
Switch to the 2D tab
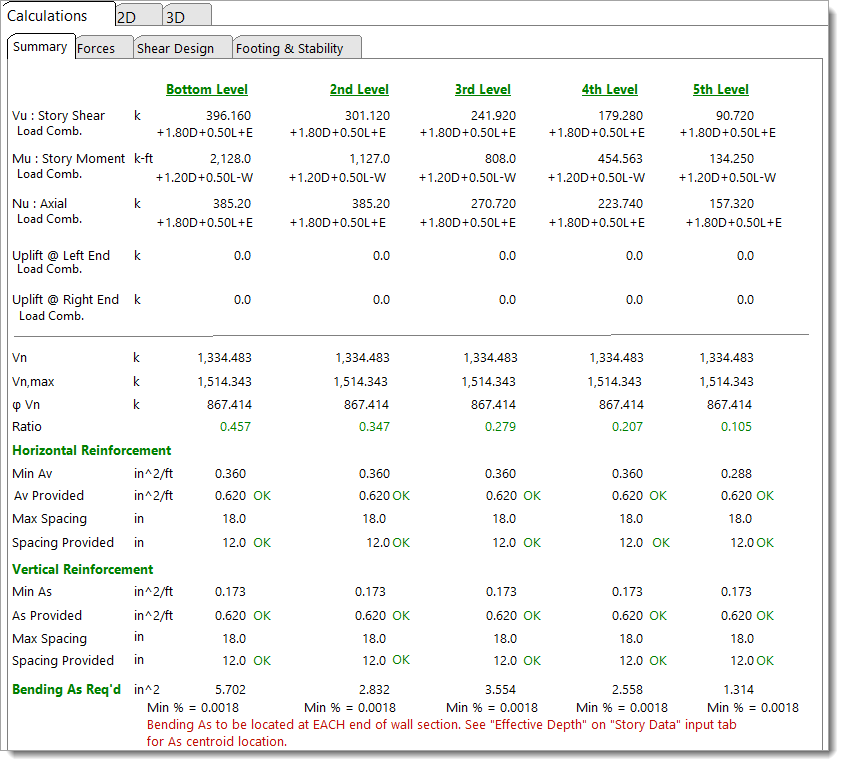(x=129, y=17)
